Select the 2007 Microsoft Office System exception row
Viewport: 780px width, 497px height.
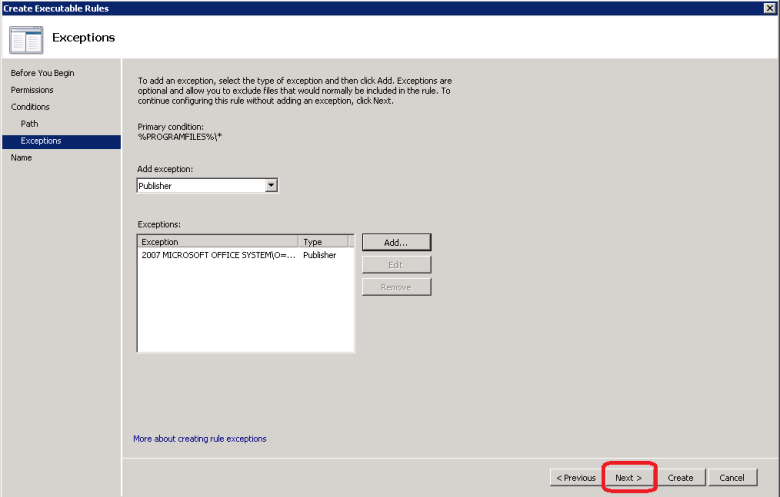pos(240,256)
